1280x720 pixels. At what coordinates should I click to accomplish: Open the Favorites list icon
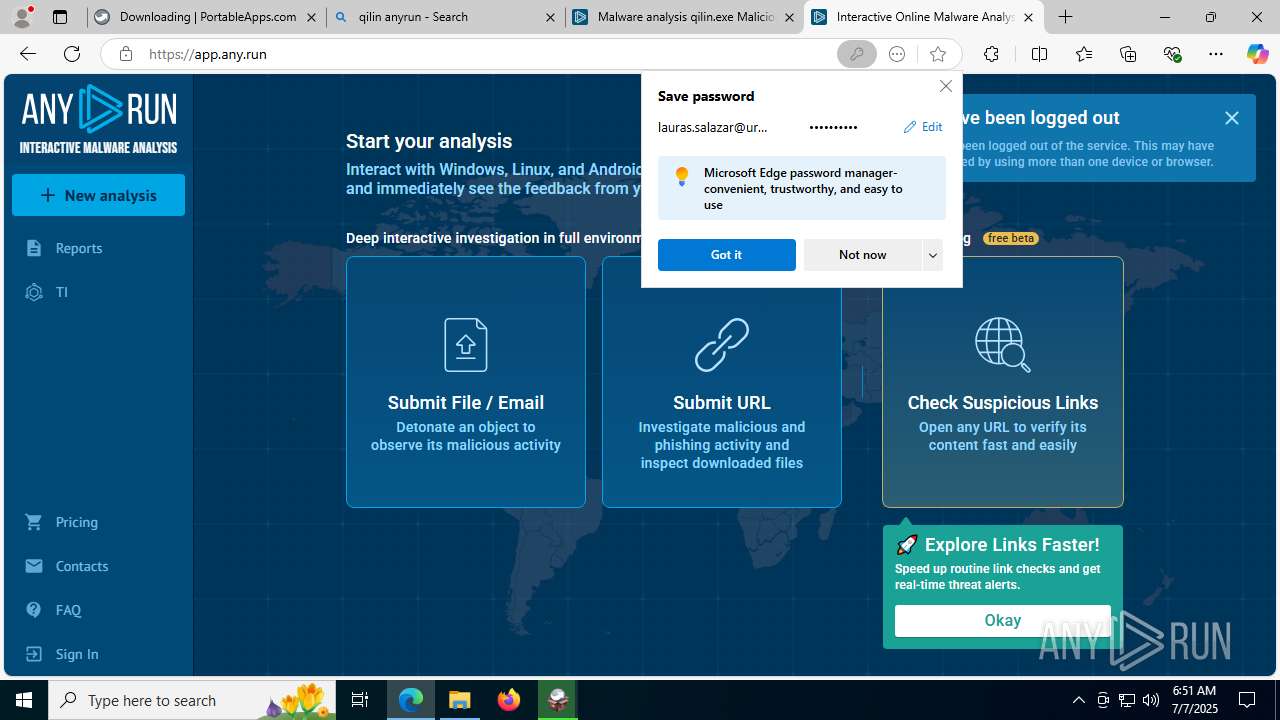(1084, 54)
